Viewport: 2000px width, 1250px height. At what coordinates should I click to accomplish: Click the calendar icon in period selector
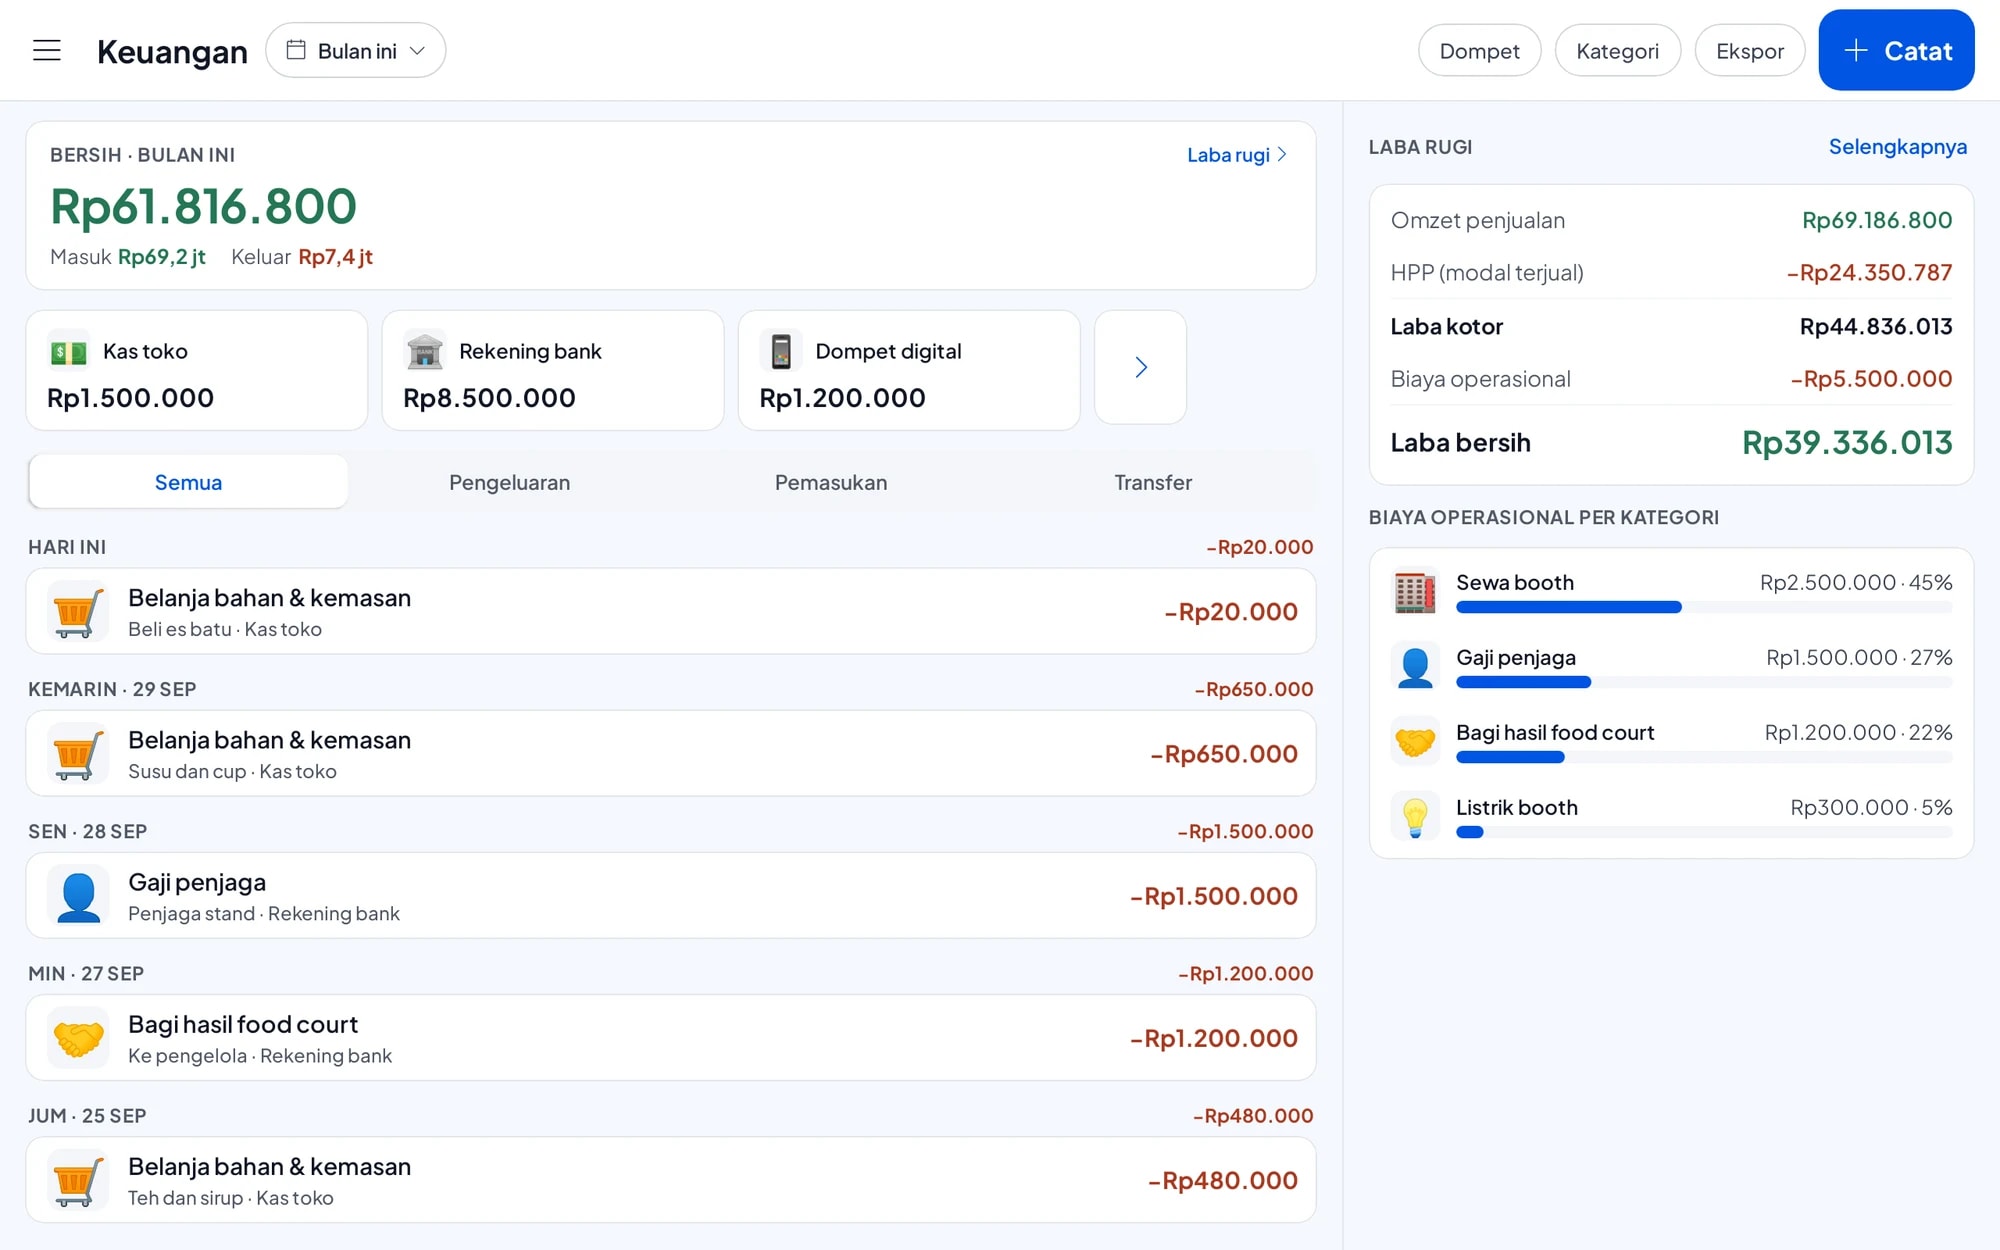pos(296,50)
